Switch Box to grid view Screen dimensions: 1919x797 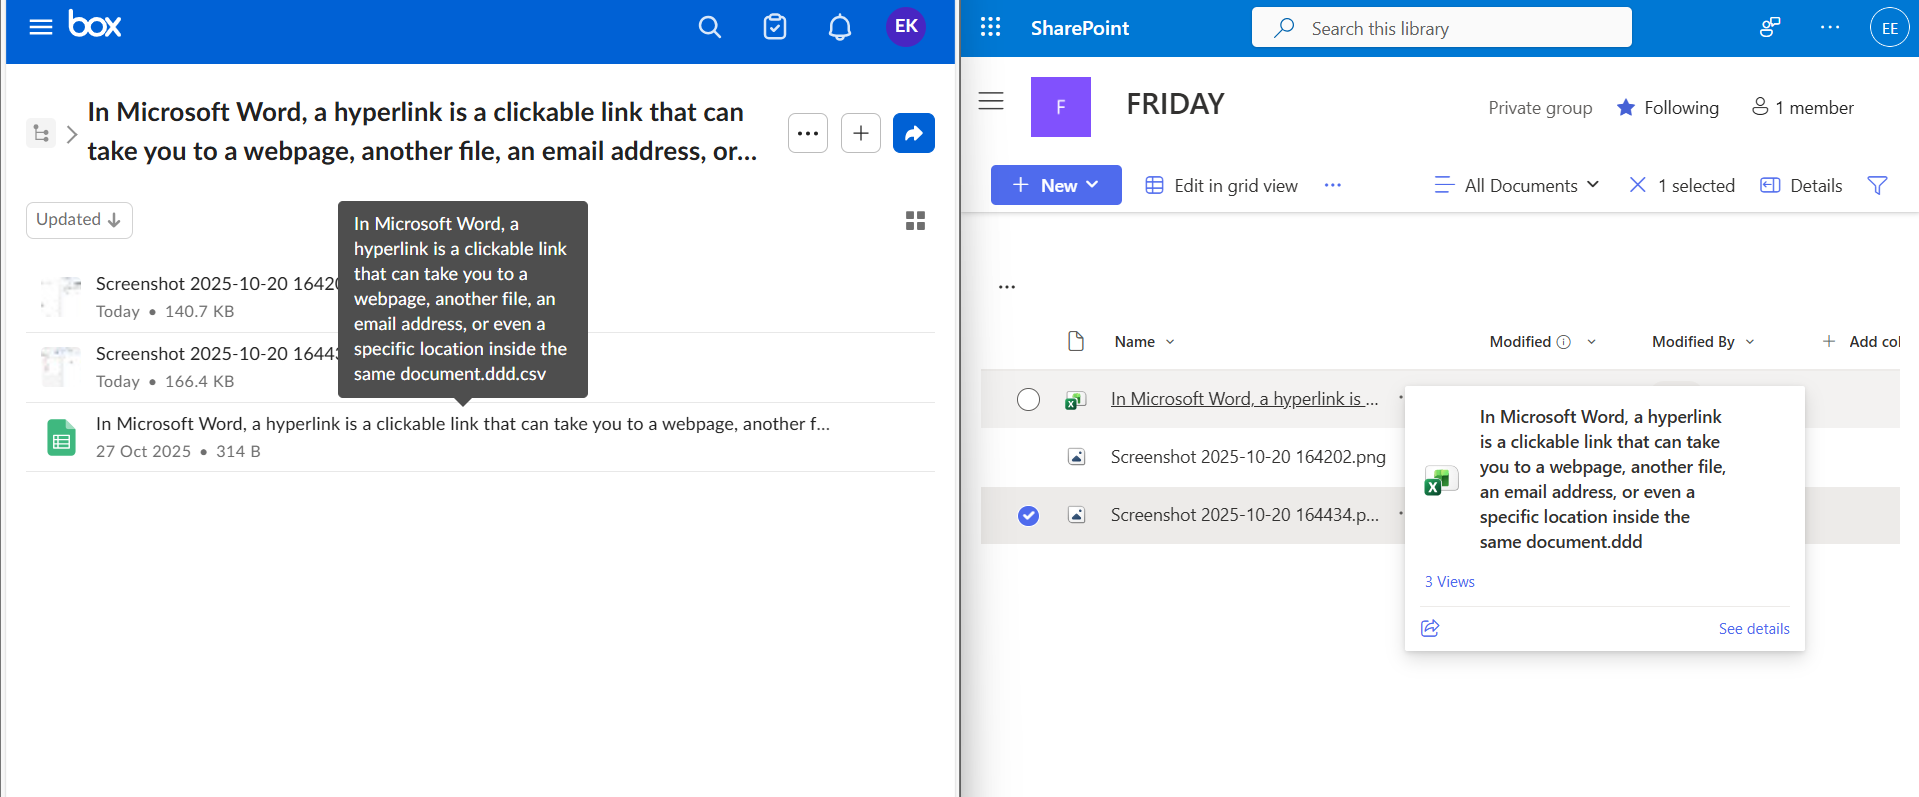pyautogui.click(x=915, y=221)
